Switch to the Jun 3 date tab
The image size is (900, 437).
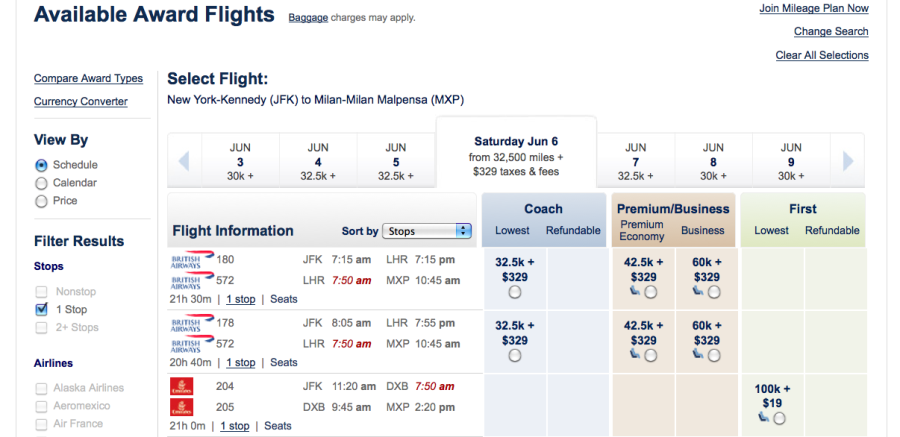[x=240, y=161]
